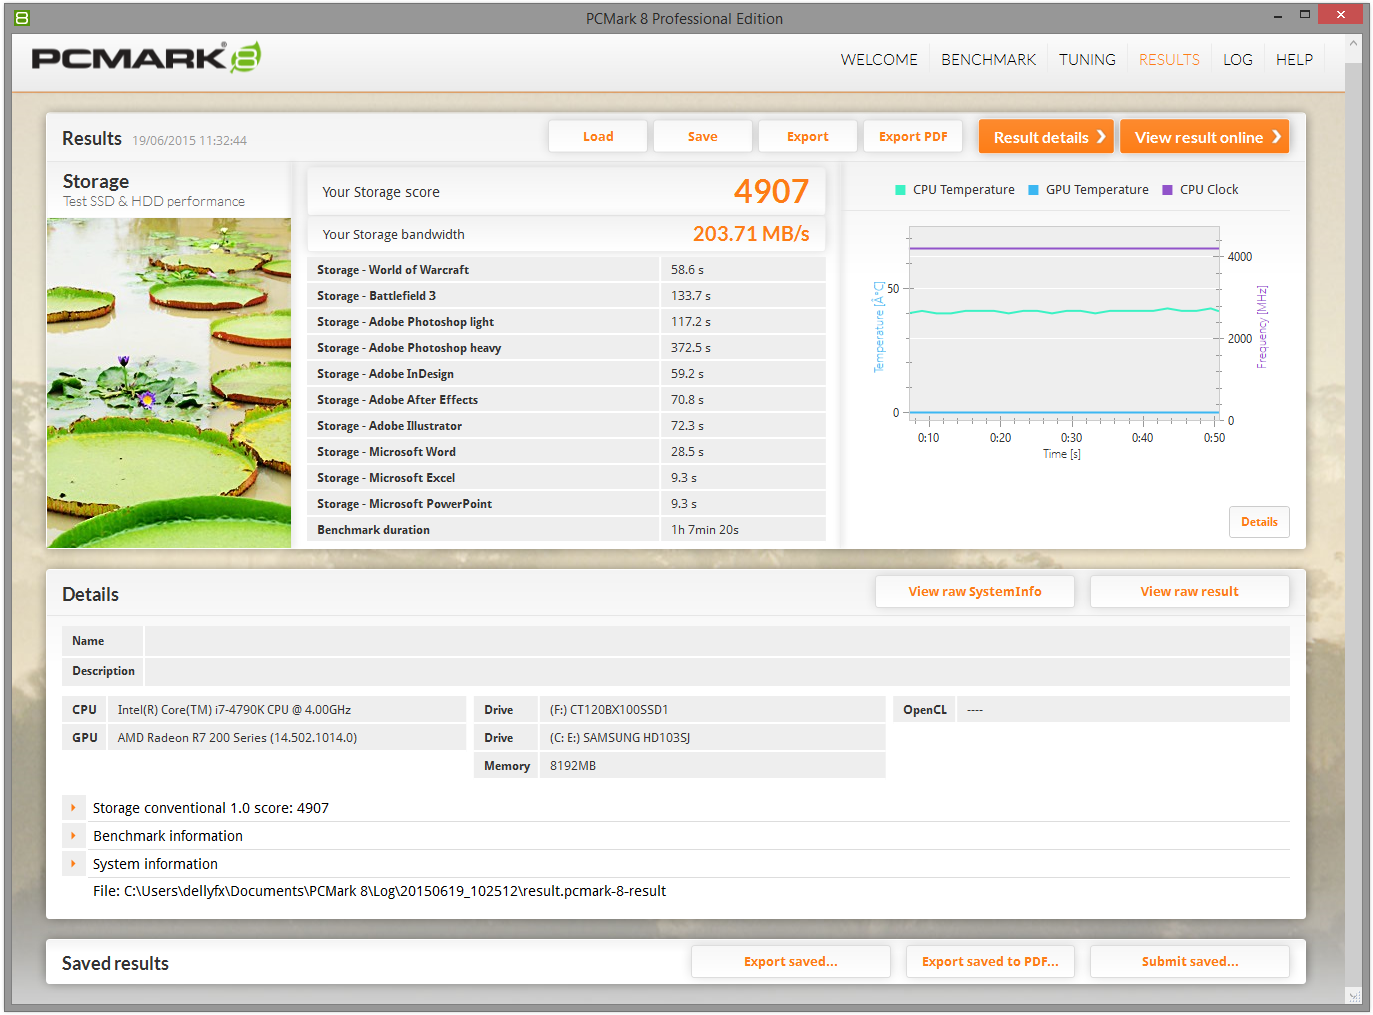Click the Storage bandwidth 203.71 MB/s value
This screenshot has height=1015, width=1373.
tap(751, 234)
